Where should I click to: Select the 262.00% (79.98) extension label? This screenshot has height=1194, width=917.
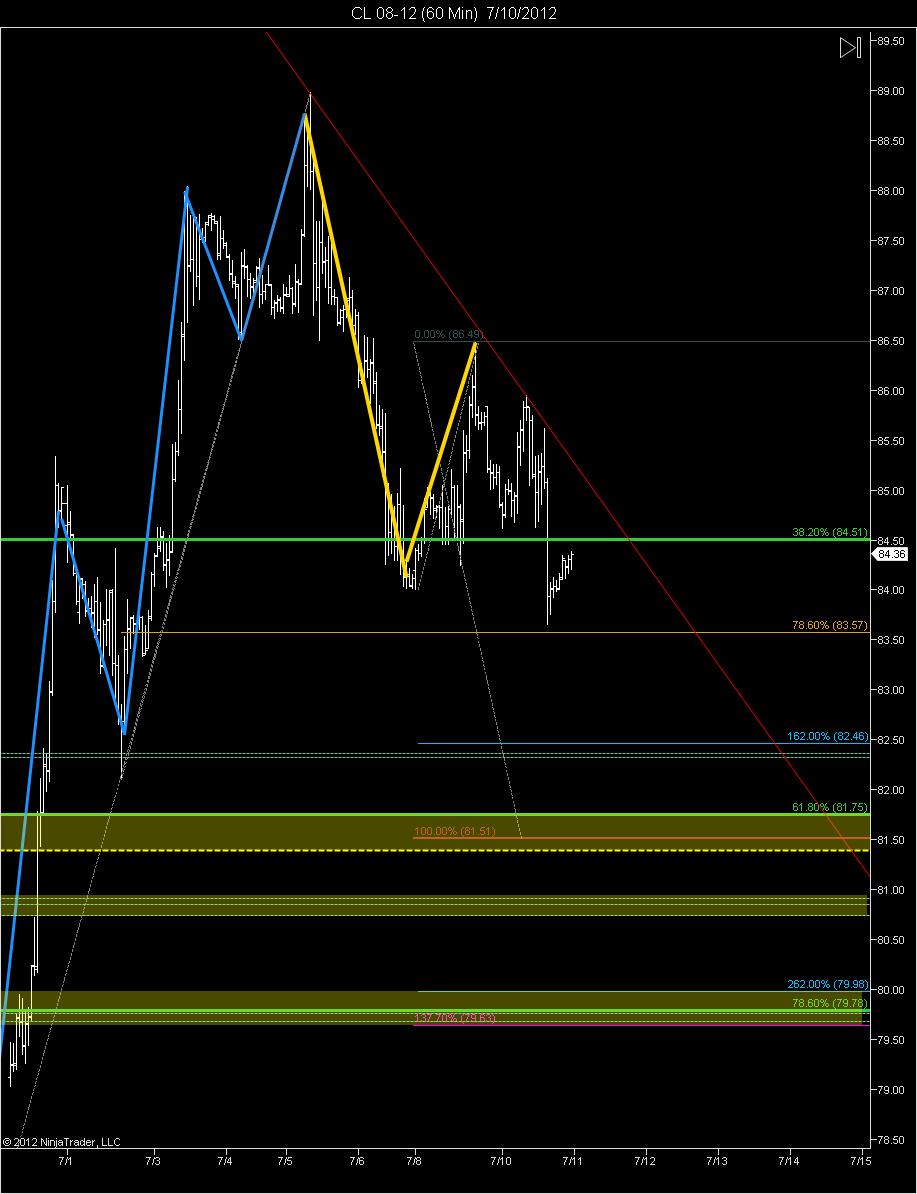point(827,984)
